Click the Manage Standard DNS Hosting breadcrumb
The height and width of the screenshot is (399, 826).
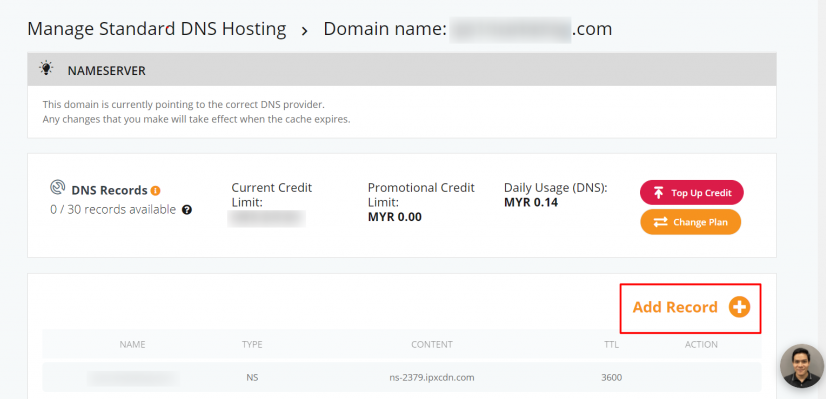pos(156,29)
